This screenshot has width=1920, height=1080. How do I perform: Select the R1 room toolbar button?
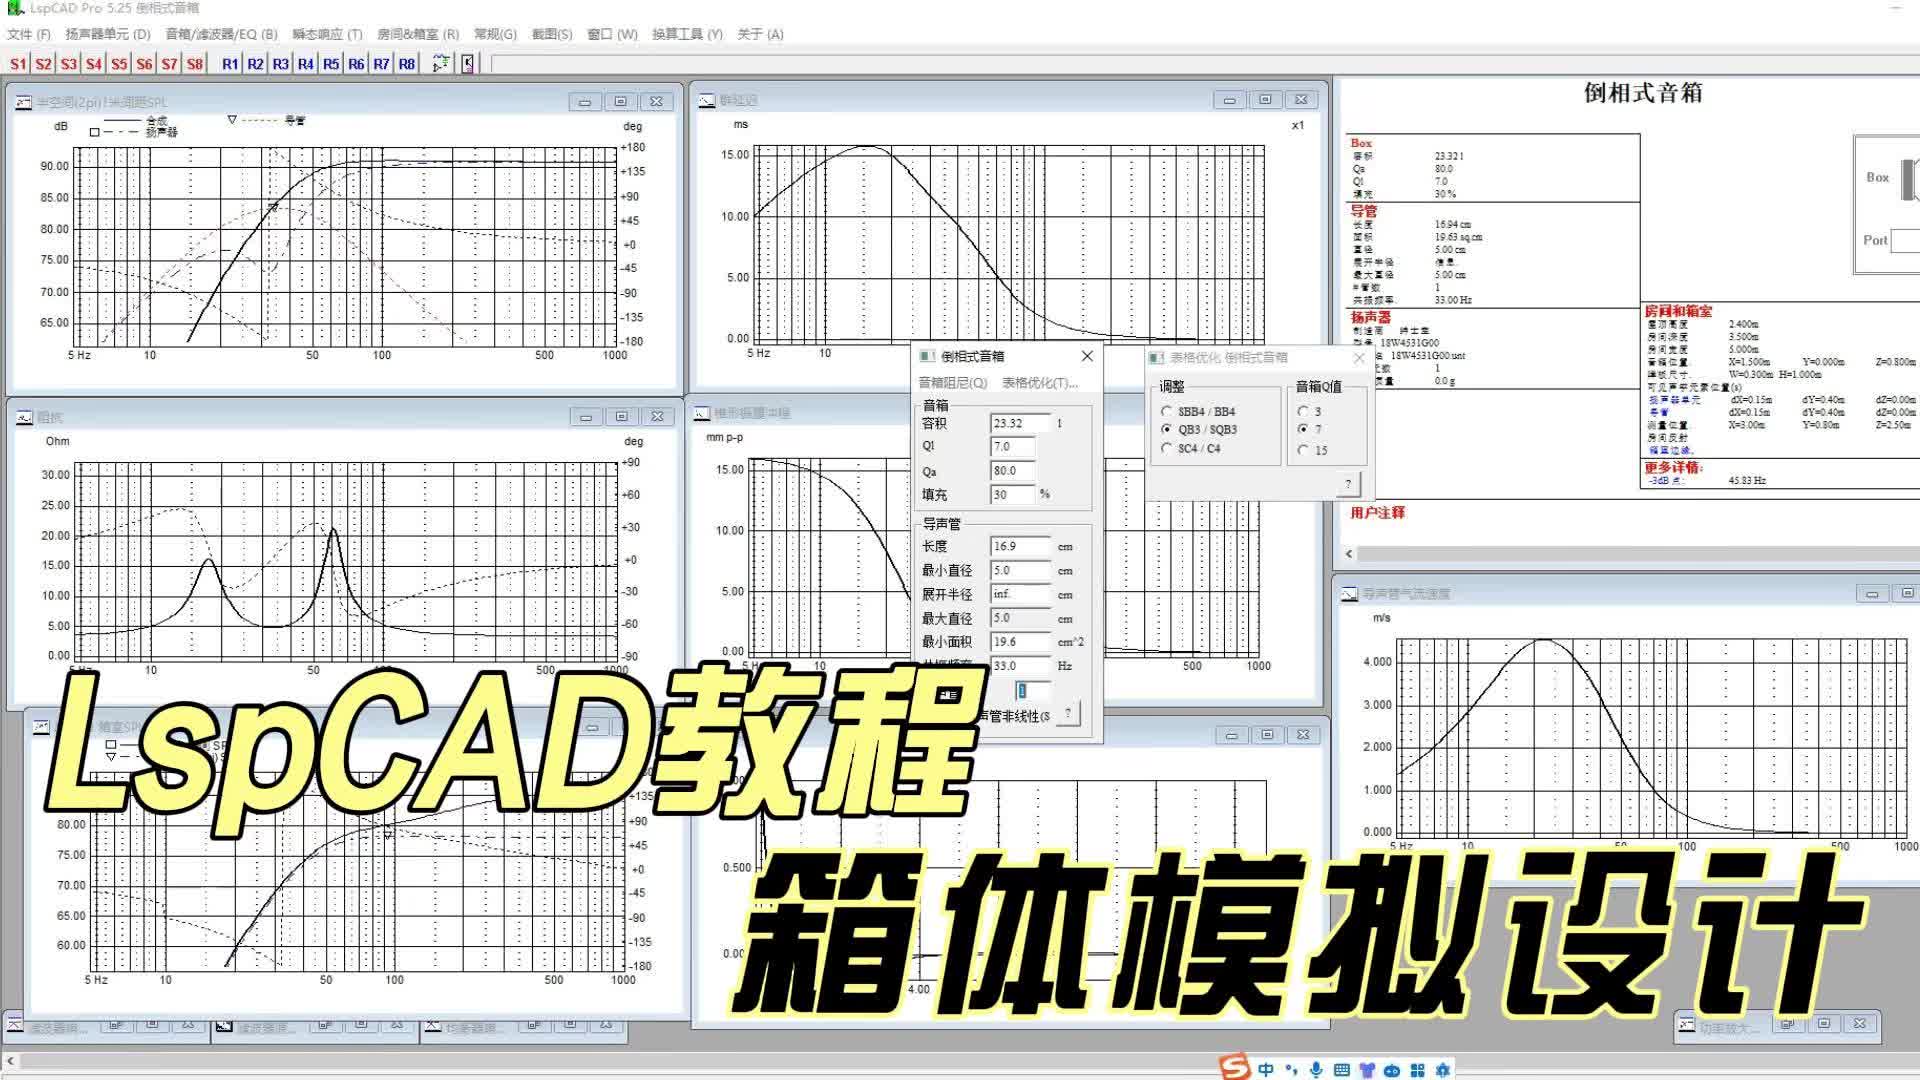[230, 64]
